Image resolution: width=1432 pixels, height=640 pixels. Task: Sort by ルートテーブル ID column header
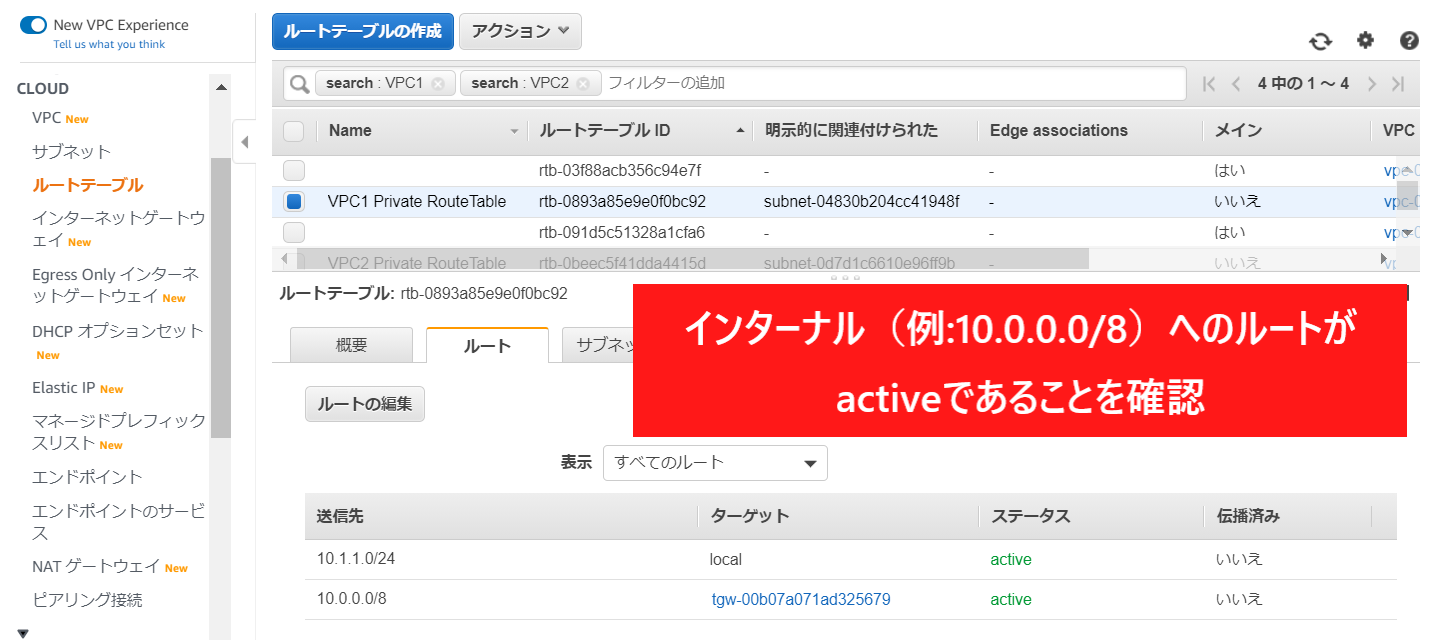[x=605, y=131]
